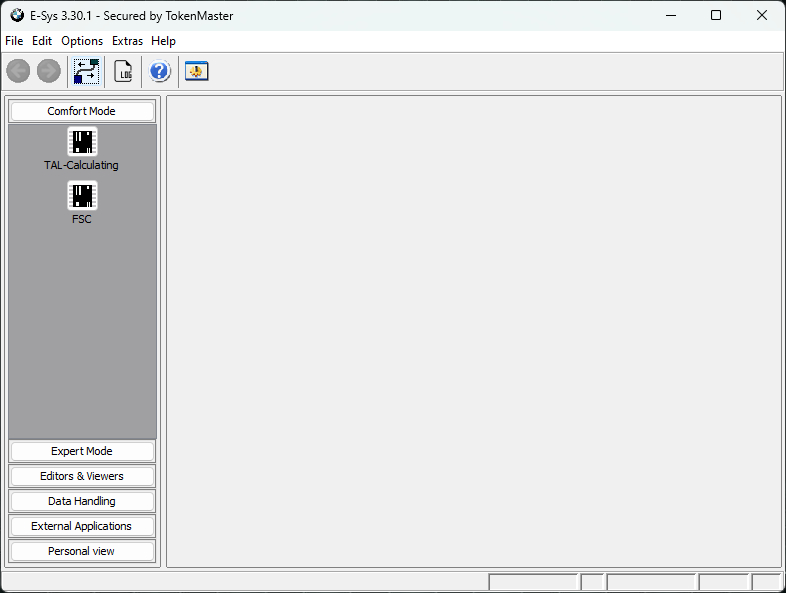Close the E-Sys window

pyautogui.click(x=762, y=16)
